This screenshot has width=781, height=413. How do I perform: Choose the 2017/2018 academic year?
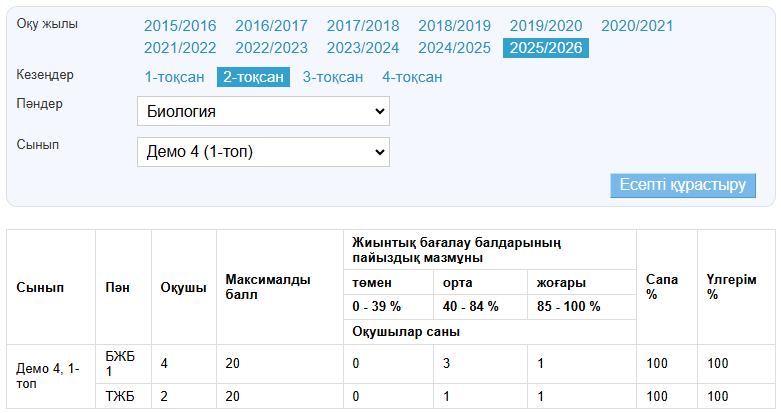pyautogui.click(x=363, y=26)
